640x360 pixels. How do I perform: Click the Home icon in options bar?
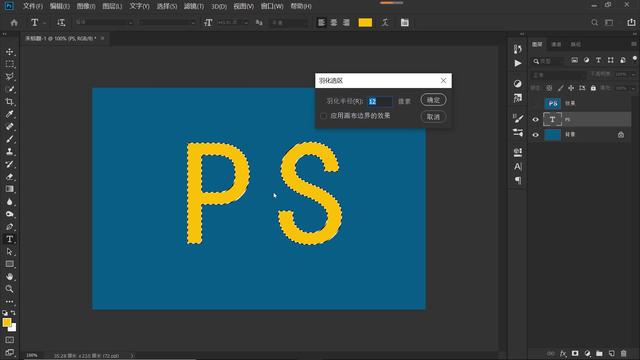pyautogui.click(x=14, y=23)
